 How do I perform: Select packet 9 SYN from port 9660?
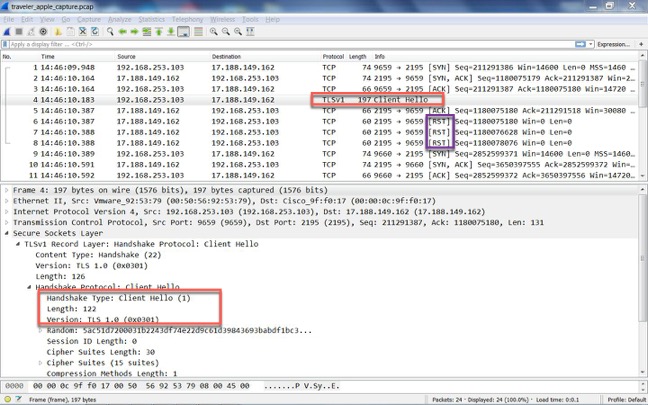click(319, 153)
